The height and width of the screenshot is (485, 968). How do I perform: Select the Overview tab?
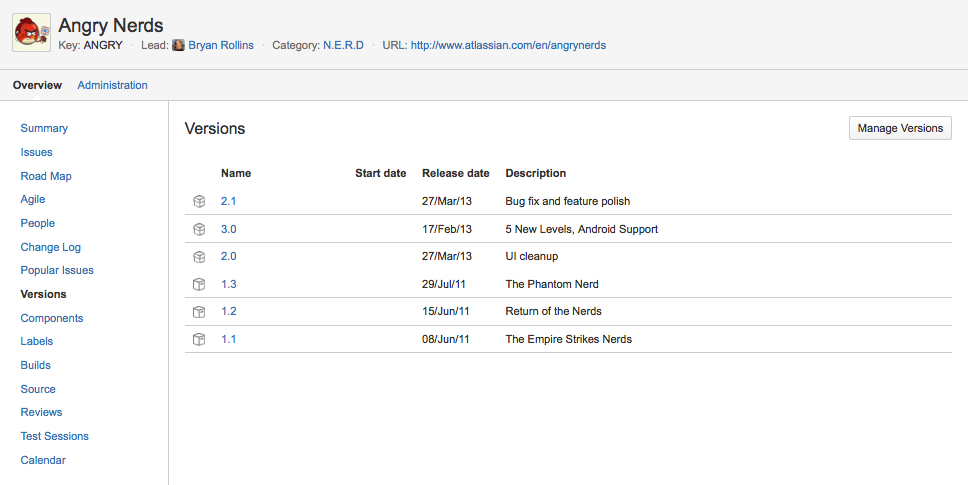click(37, 86)
